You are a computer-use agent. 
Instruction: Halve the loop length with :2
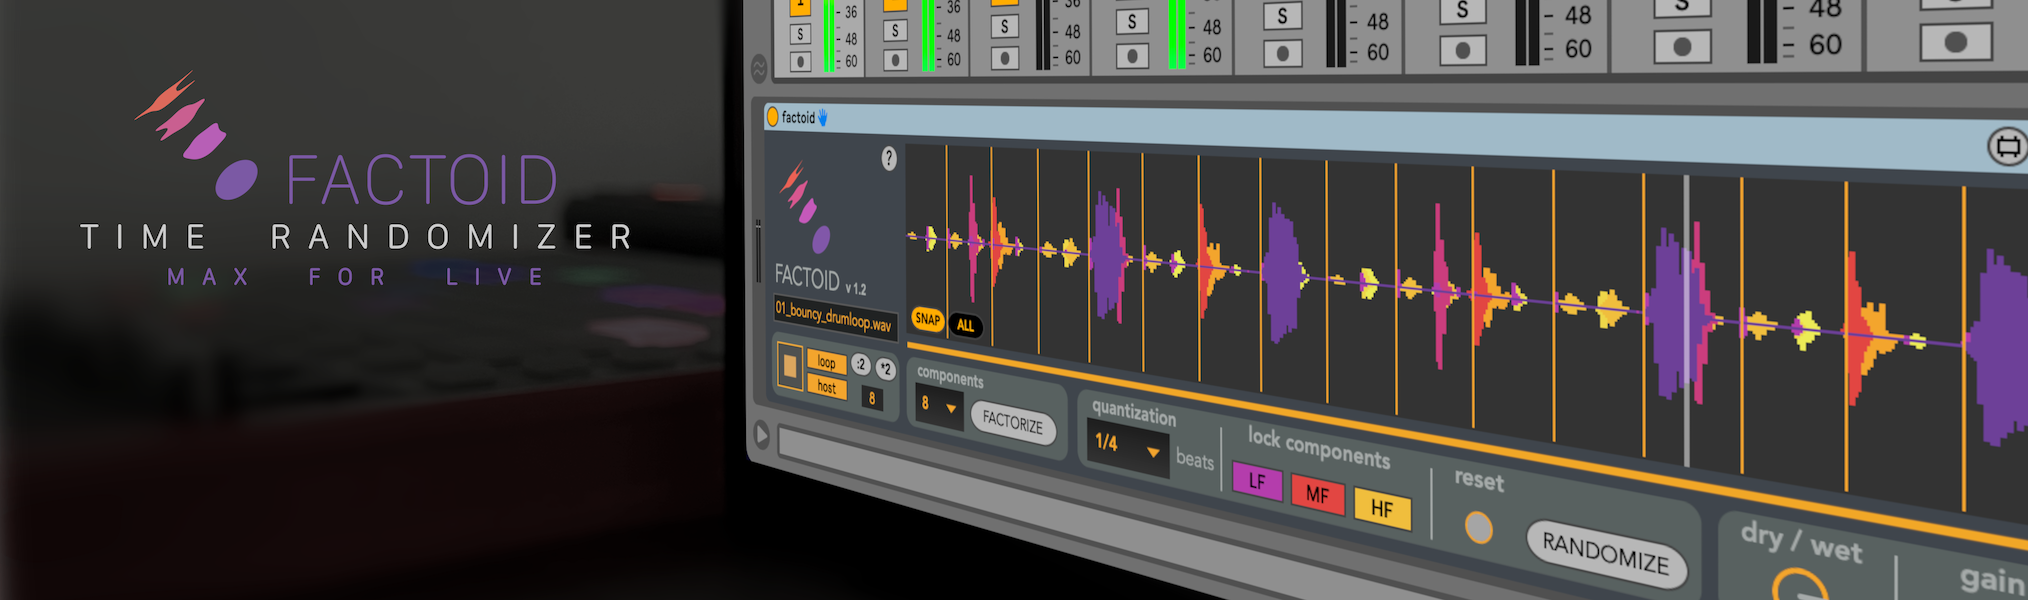(861, 365)
